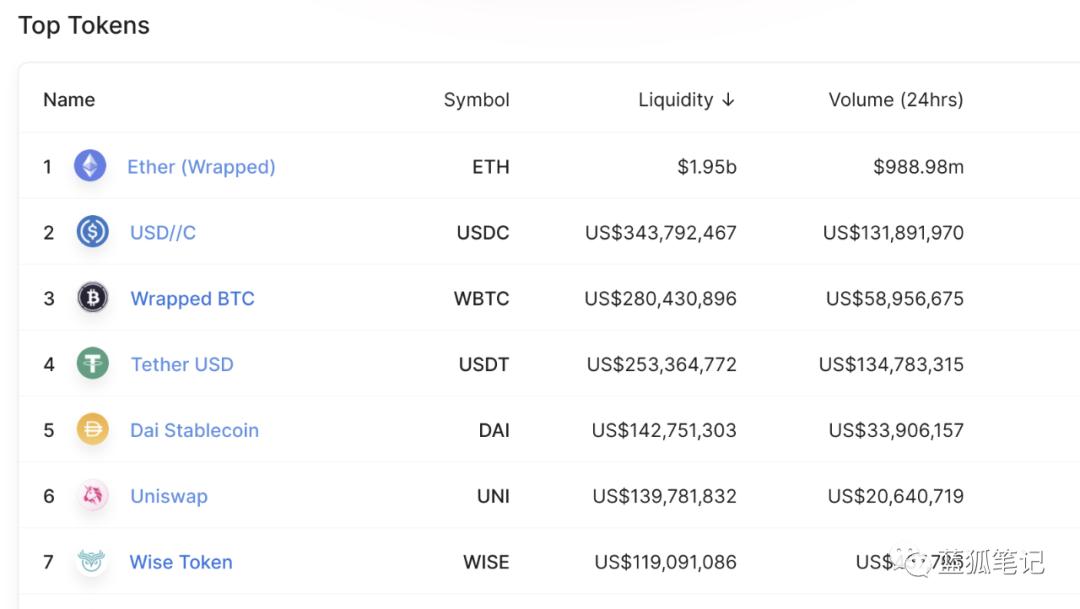Open the Uniswap token link
This screenshot has width=1080, height=609.
click(169, 496)
